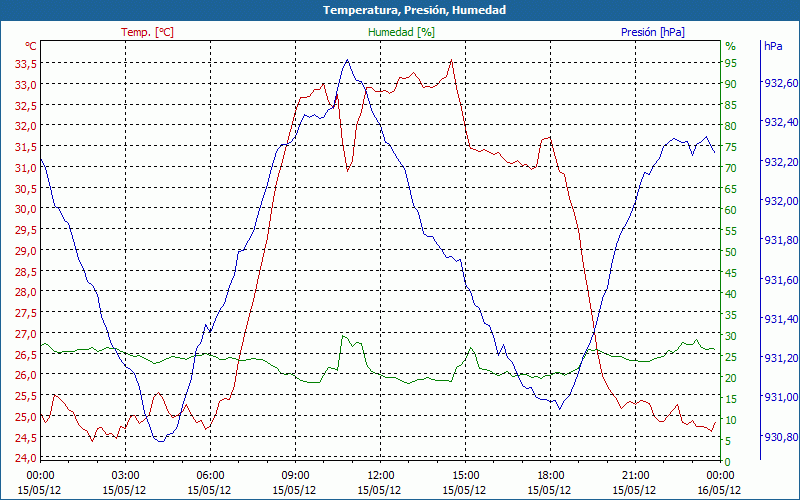Click the '21:00' time axis label

pos(635,476)
